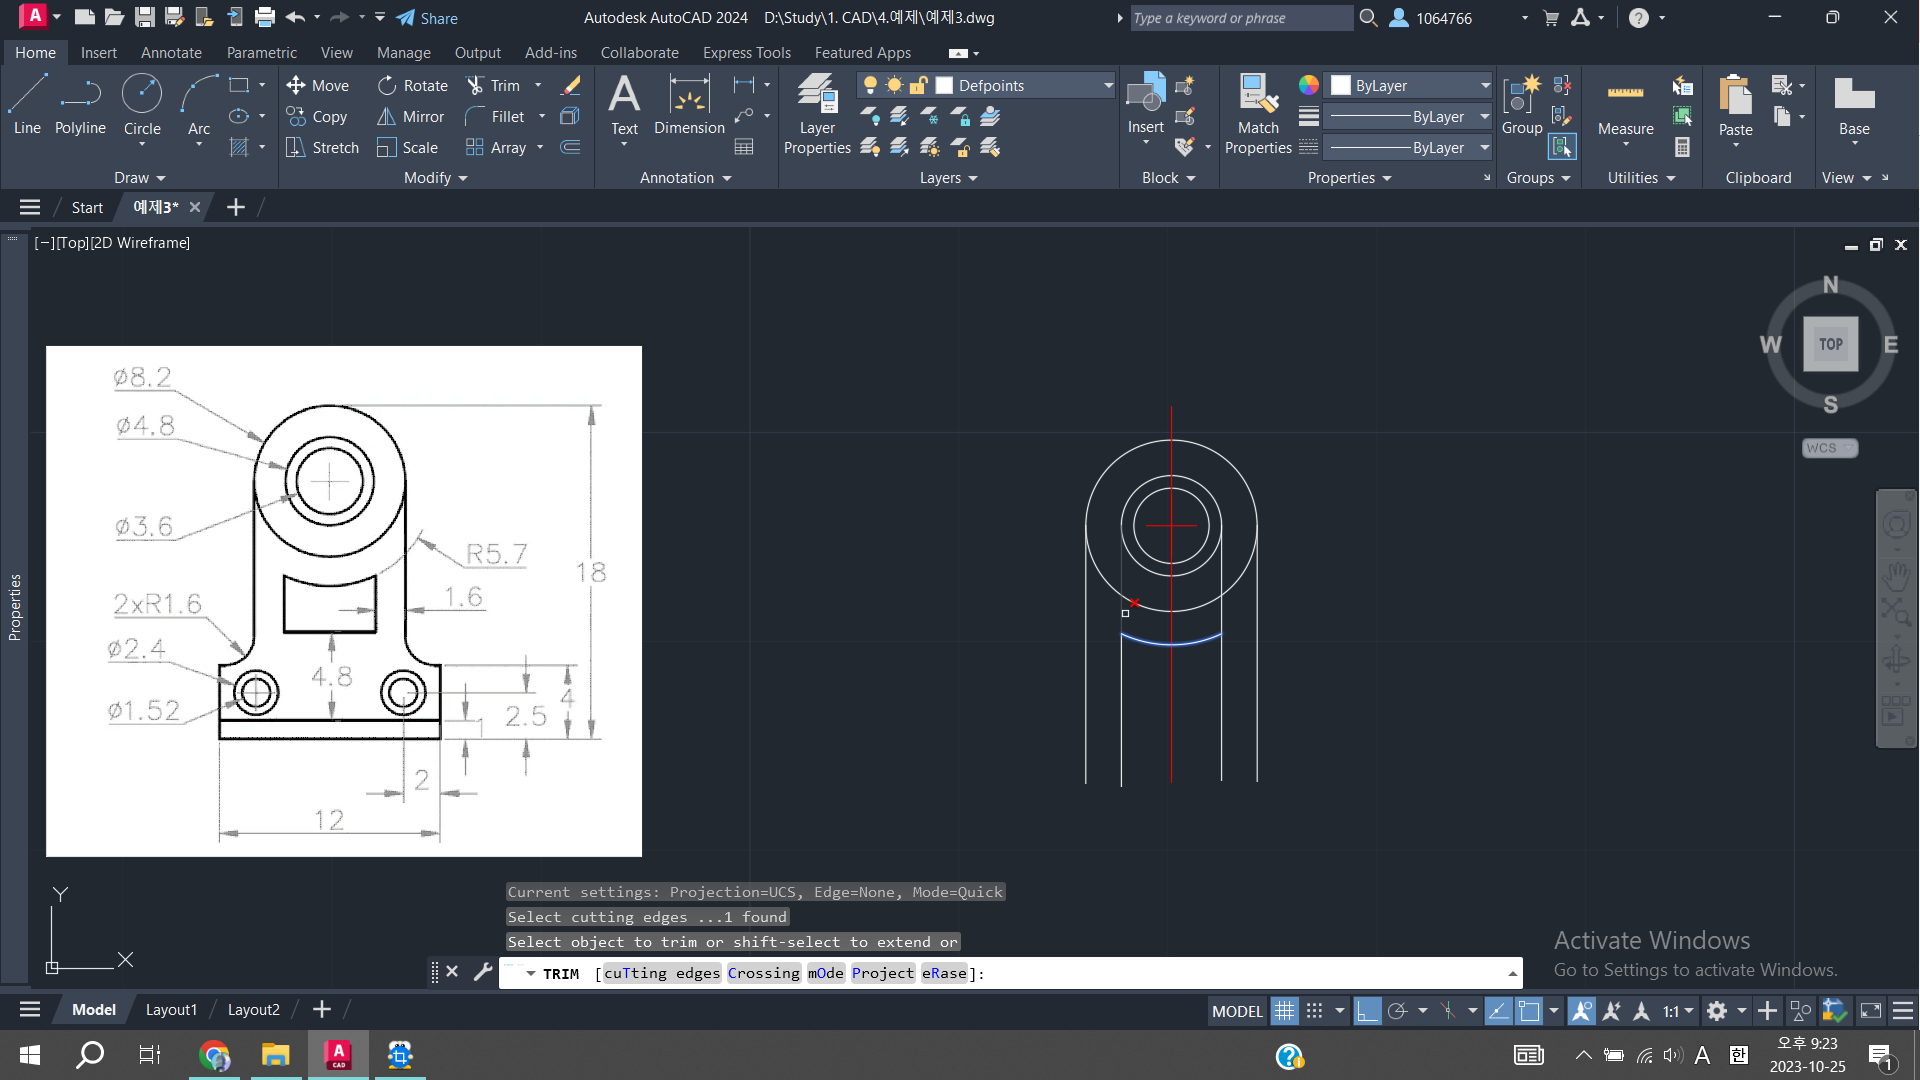Click the keyword search field
The width and height of the screenshot is (1920, 1080).
click(x=1240, y=18)
